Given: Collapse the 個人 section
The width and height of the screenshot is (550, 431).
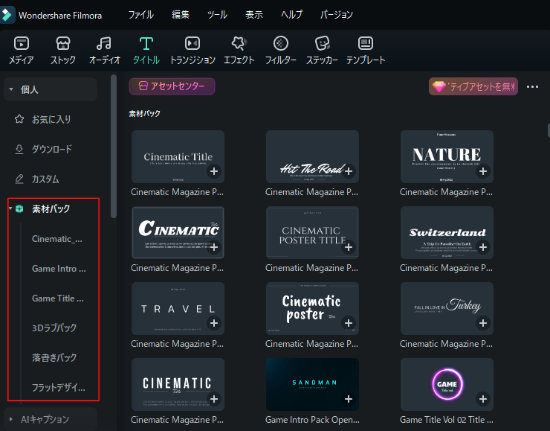Looking at the screenshot, I should click(x=11, y=89).
